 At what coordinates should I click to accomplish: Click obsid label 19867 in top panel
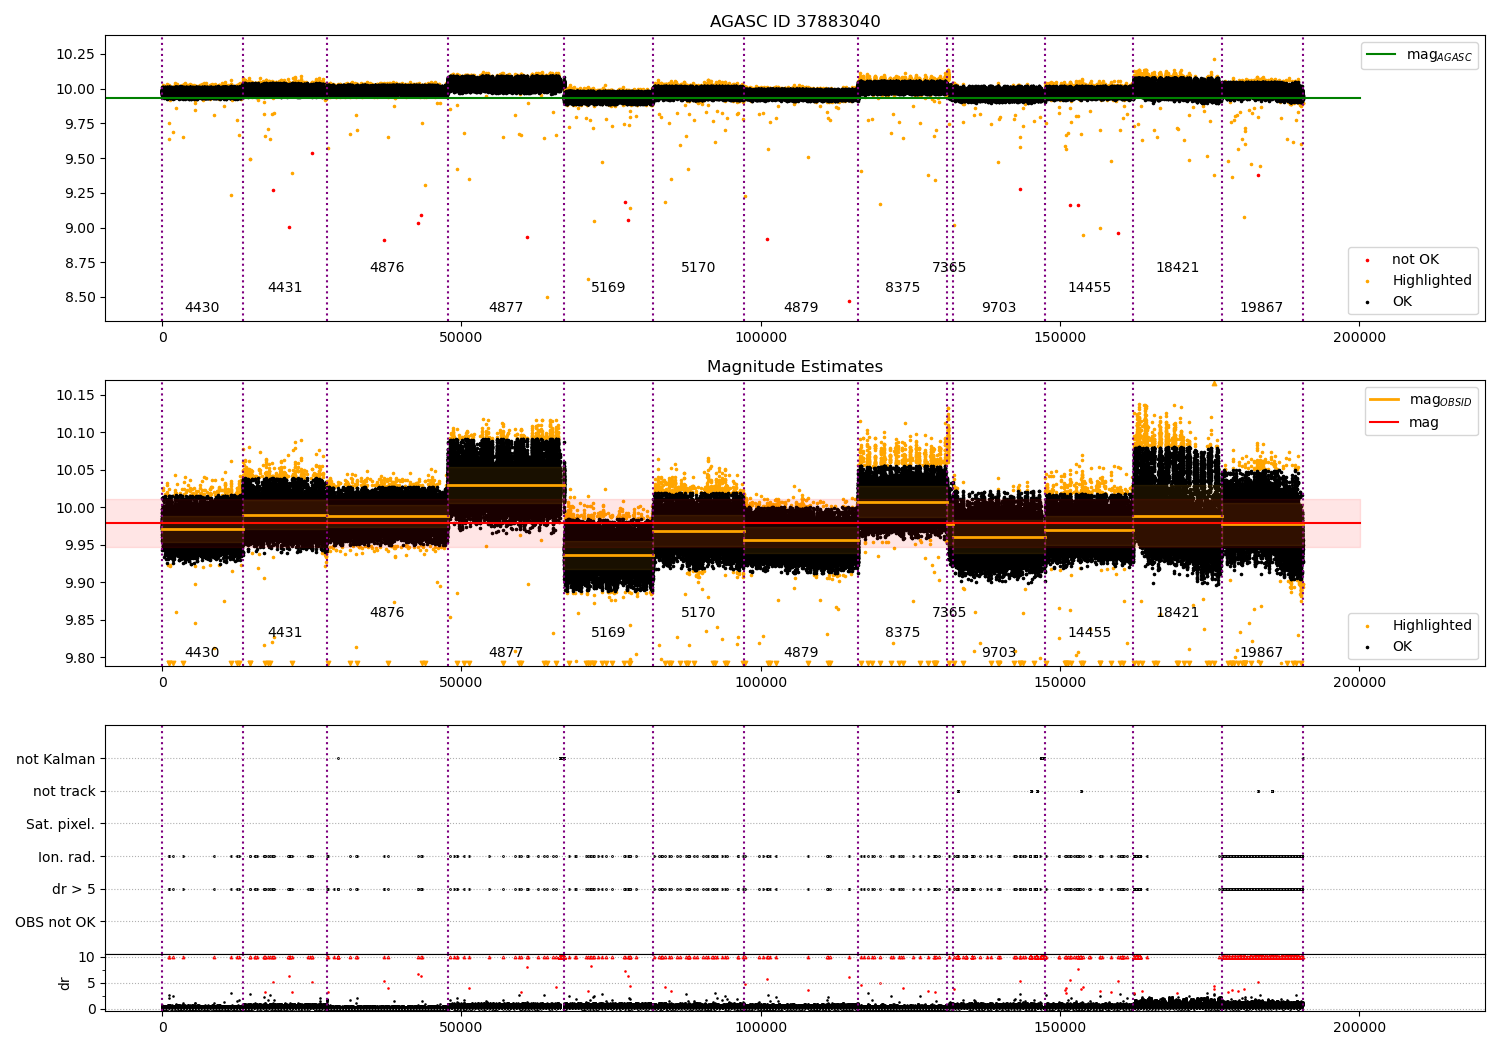1261,308
